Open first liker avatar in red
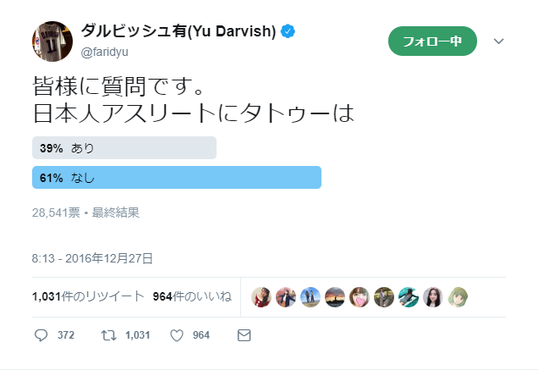Viewport: 538px width, 370px height. [261, 297]
